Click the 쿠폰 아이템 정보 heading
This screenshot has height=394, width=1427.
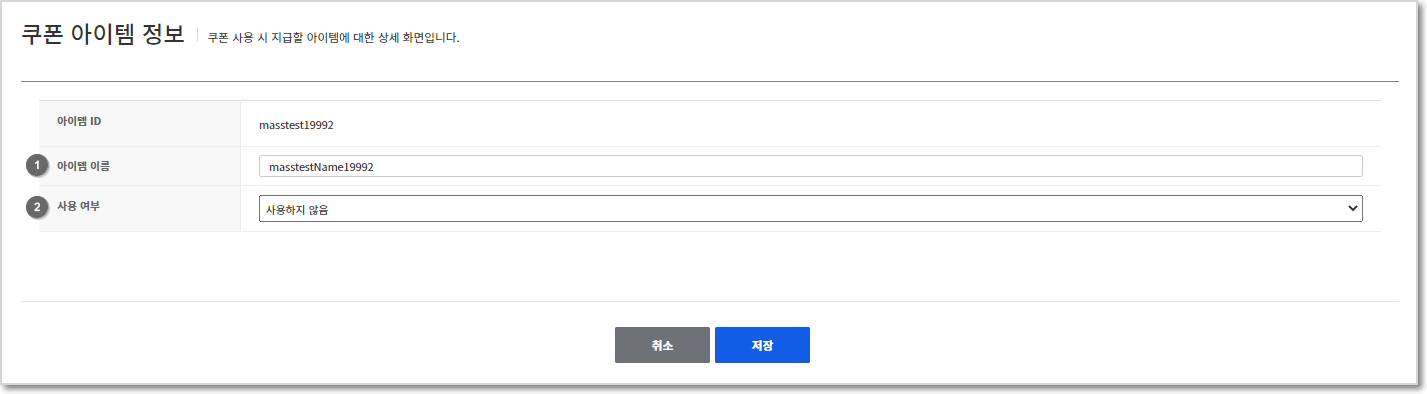[103, 34]
